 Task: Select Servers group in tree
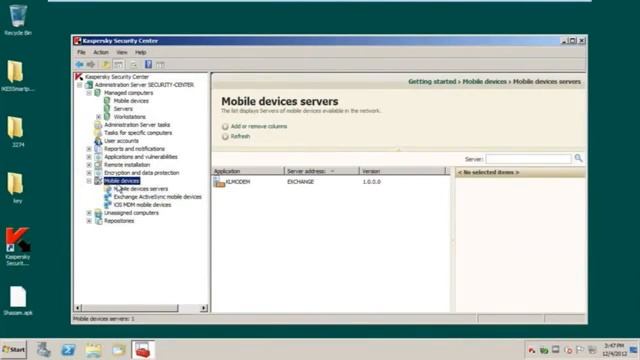123,109
